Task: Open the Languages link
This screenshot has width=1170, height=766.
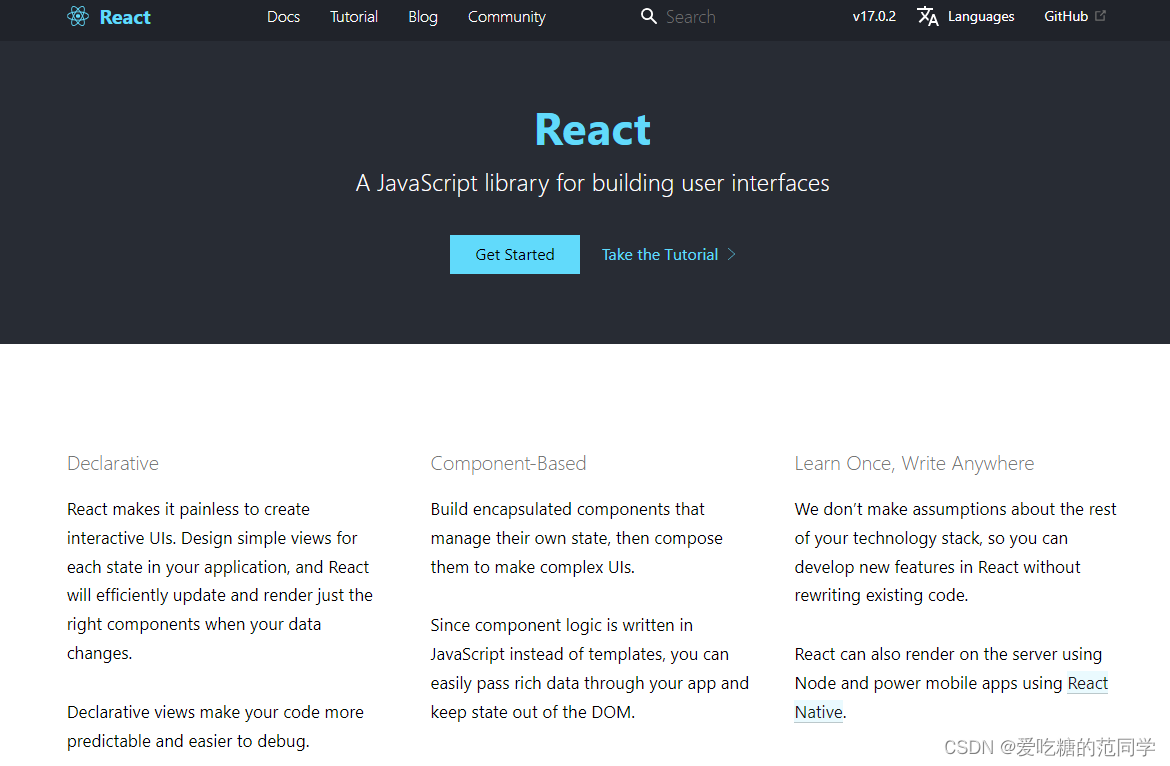Action: (980, 16)
